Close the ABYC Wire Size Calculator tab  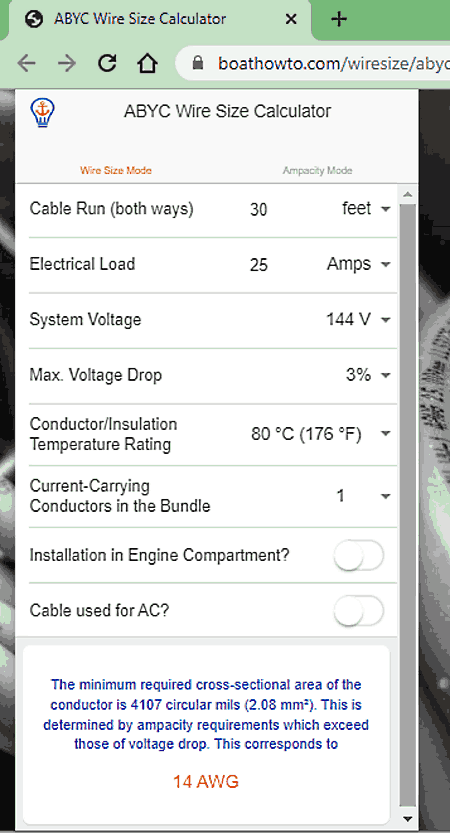point(291,19)
